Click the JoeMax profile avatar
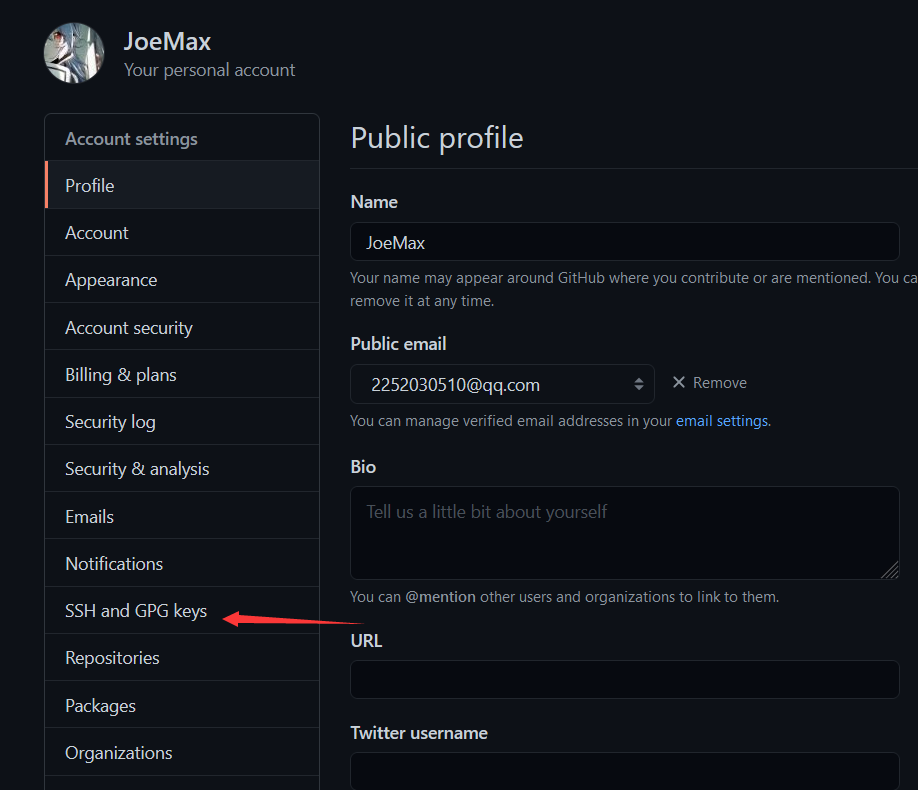Image resolution: width=918 pixels, height=790 pixels. (x=74, y=53)
